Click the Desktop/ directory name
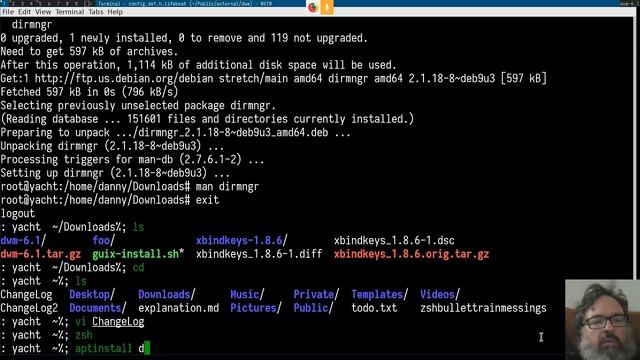Image resolution: width=640 pixels, height=360 pixels. coord(92,294)
